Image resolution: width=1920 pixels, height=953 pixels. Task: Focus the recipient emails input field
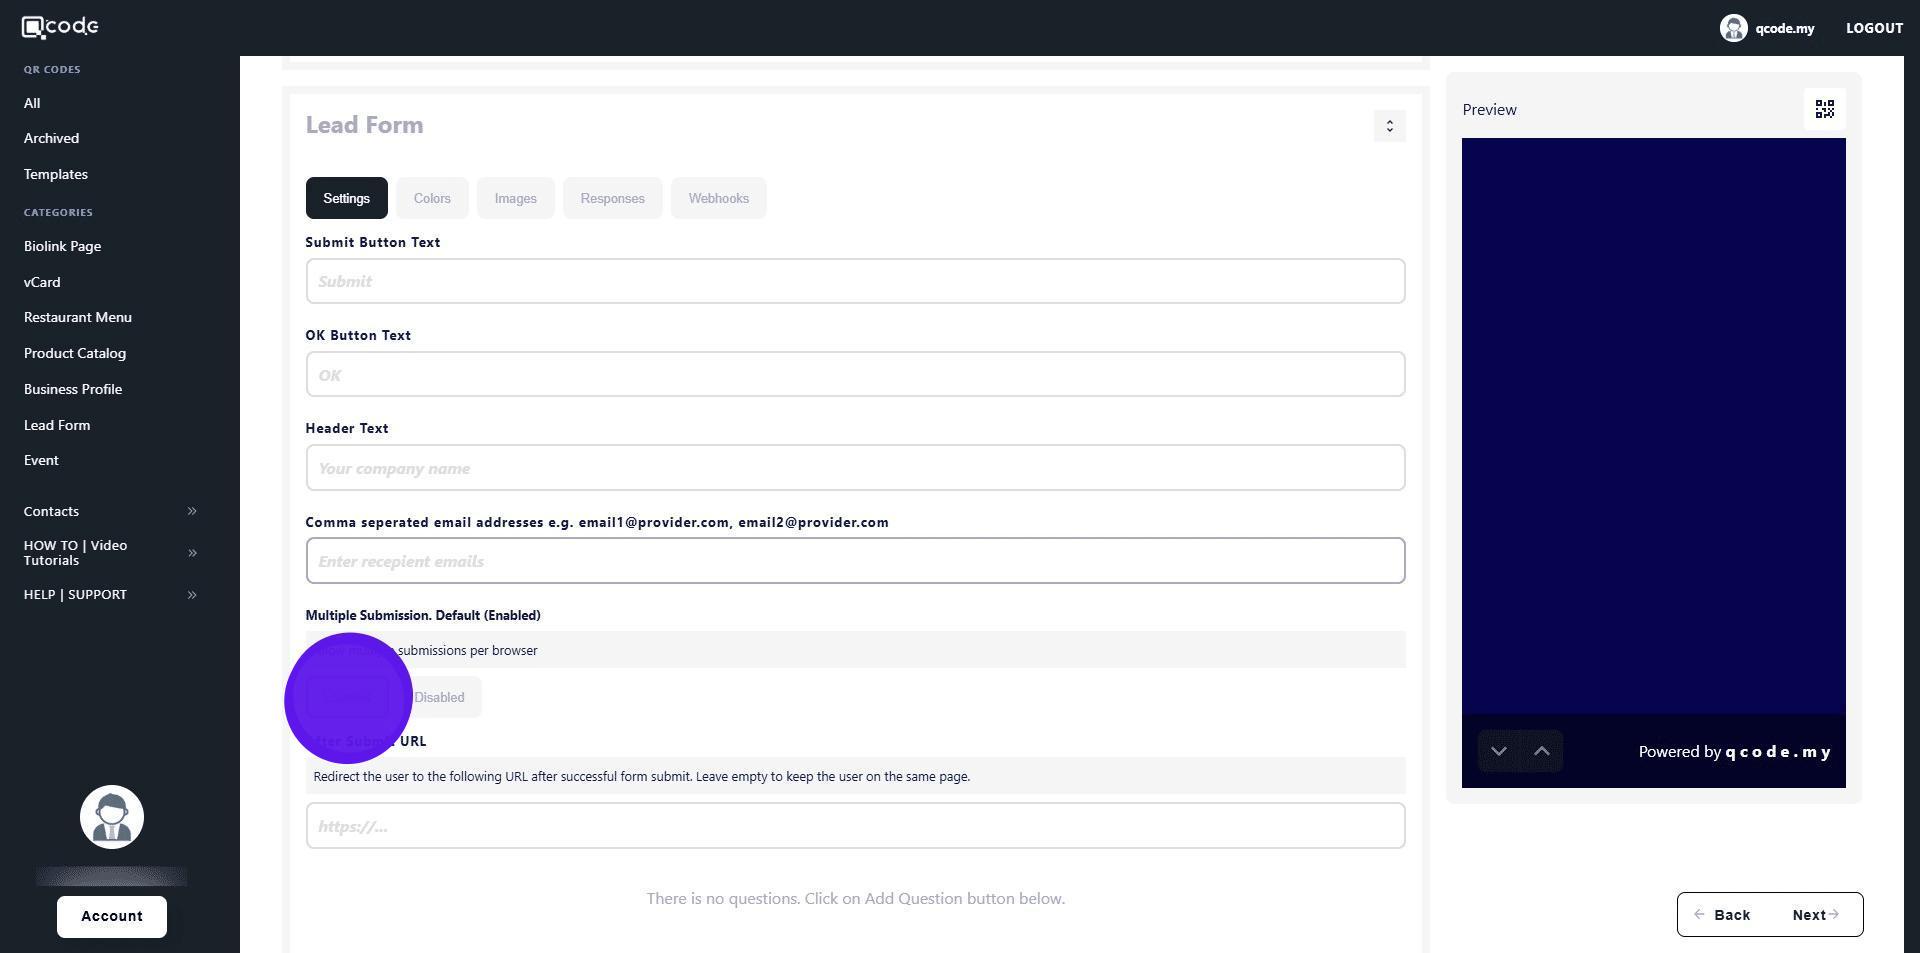pos(855,561)
